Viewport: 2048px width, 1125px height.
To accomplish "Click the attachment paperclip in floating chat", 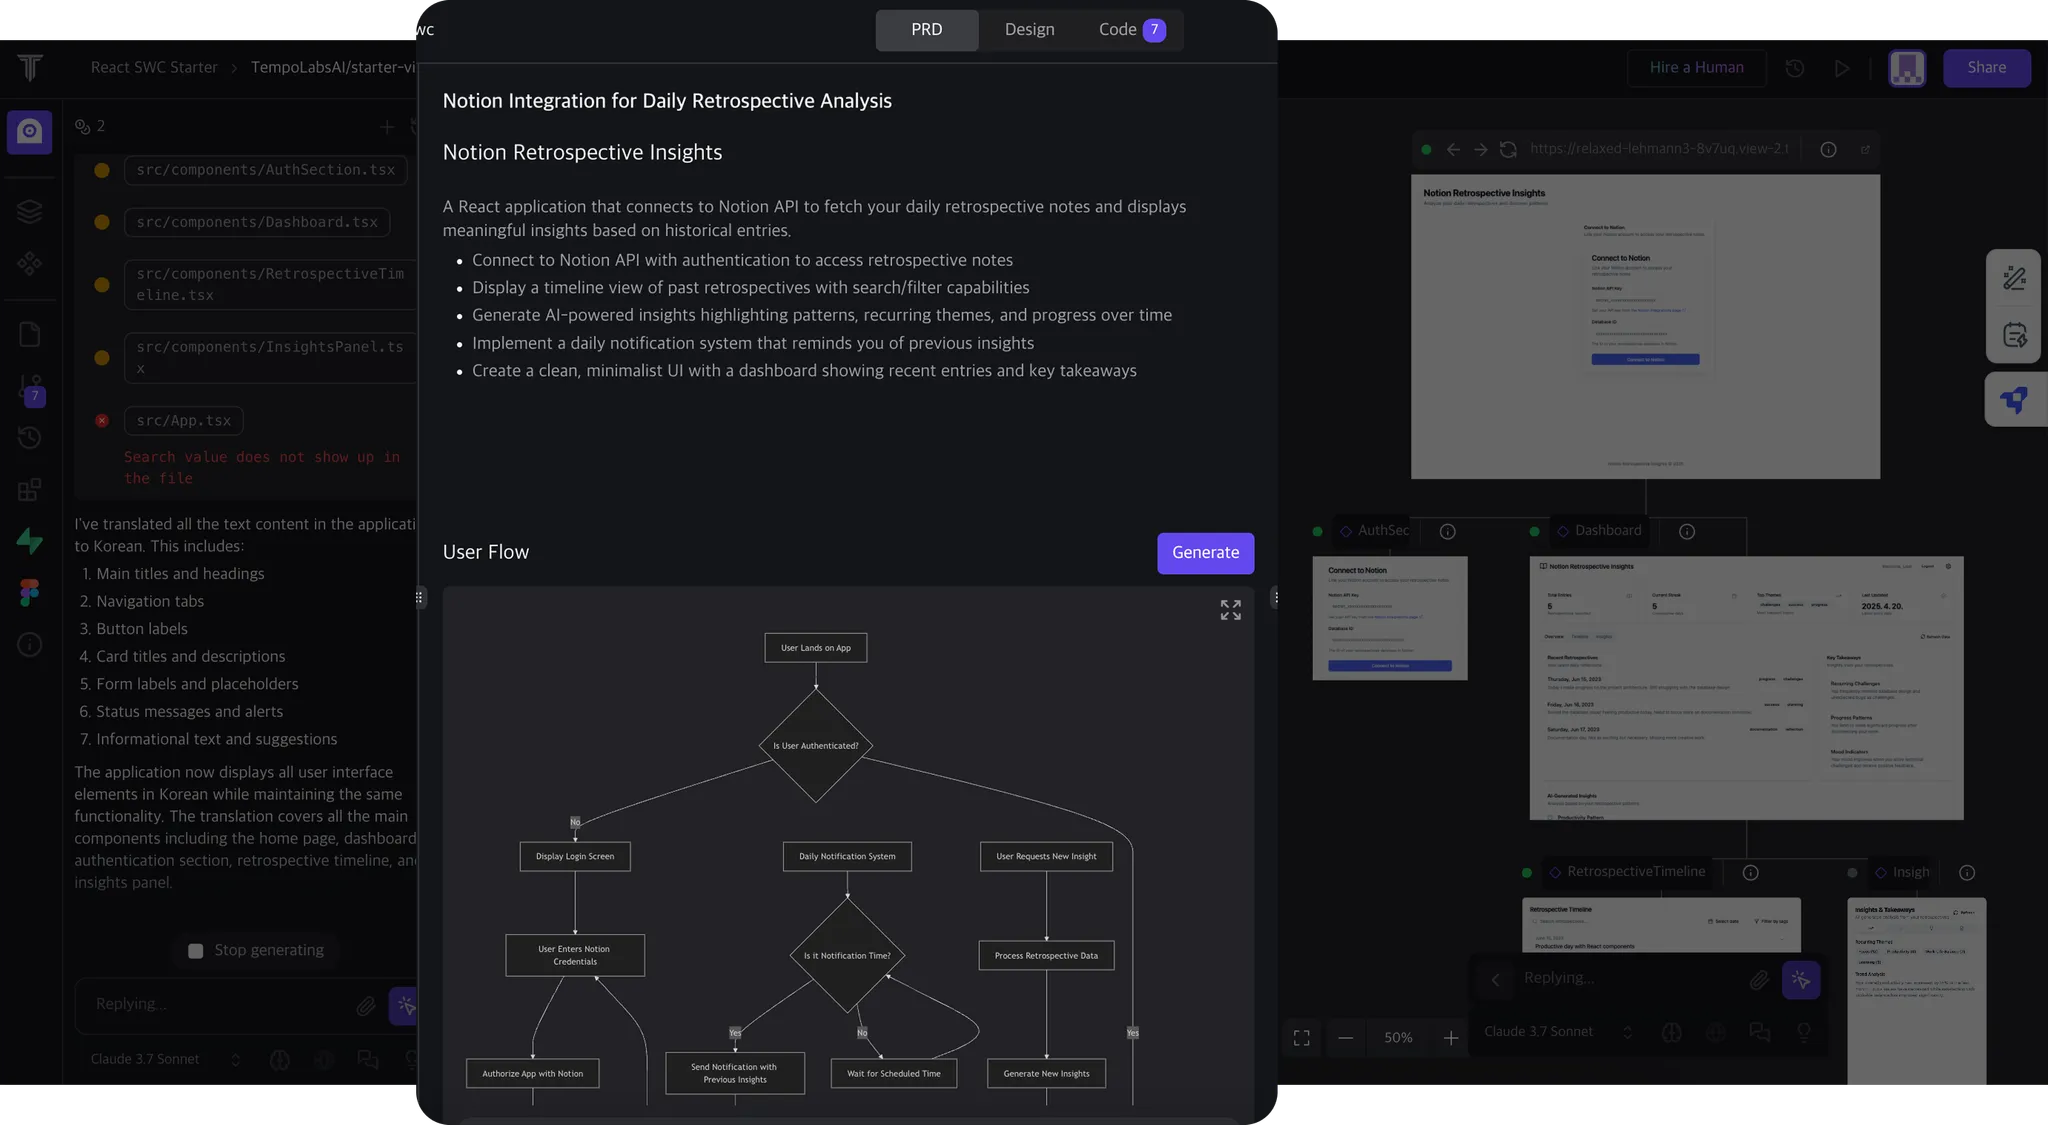I will click(1758, 980).
